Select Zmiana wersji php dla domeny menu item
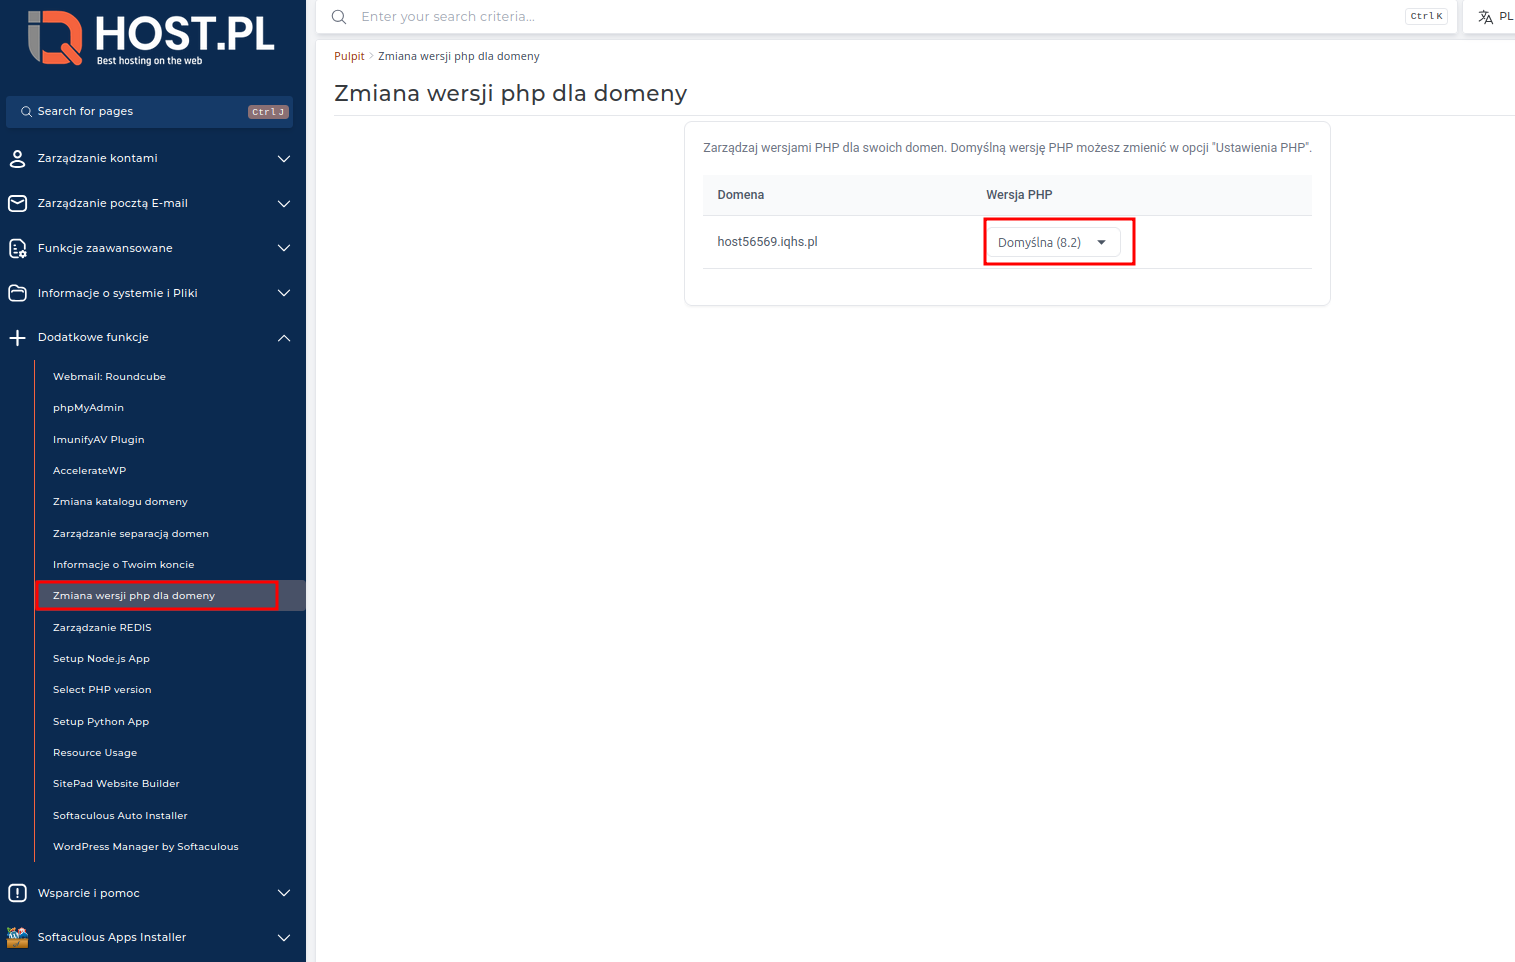This screenshot has width=1515, height=962. pyautogui.click(x=134, y=595)
